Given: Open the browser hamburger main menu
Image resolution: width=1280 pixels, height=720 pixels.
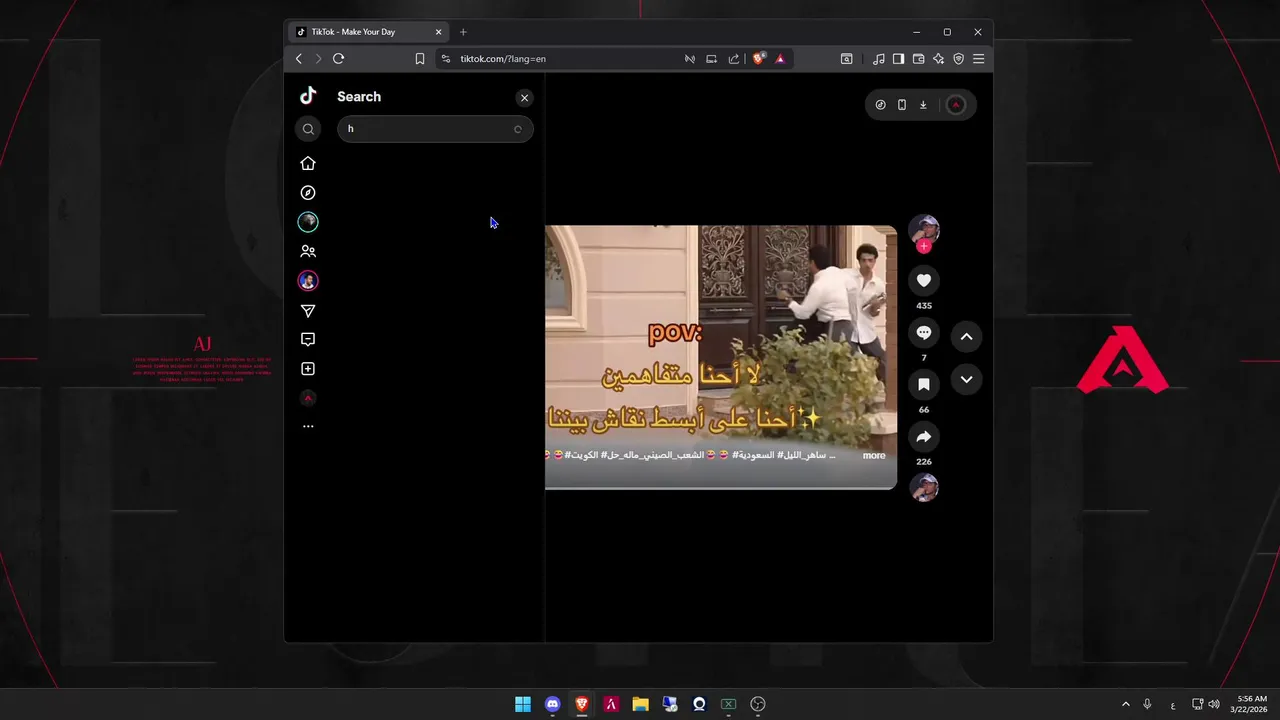Looking at the screenshot, I should pos(978,59).
